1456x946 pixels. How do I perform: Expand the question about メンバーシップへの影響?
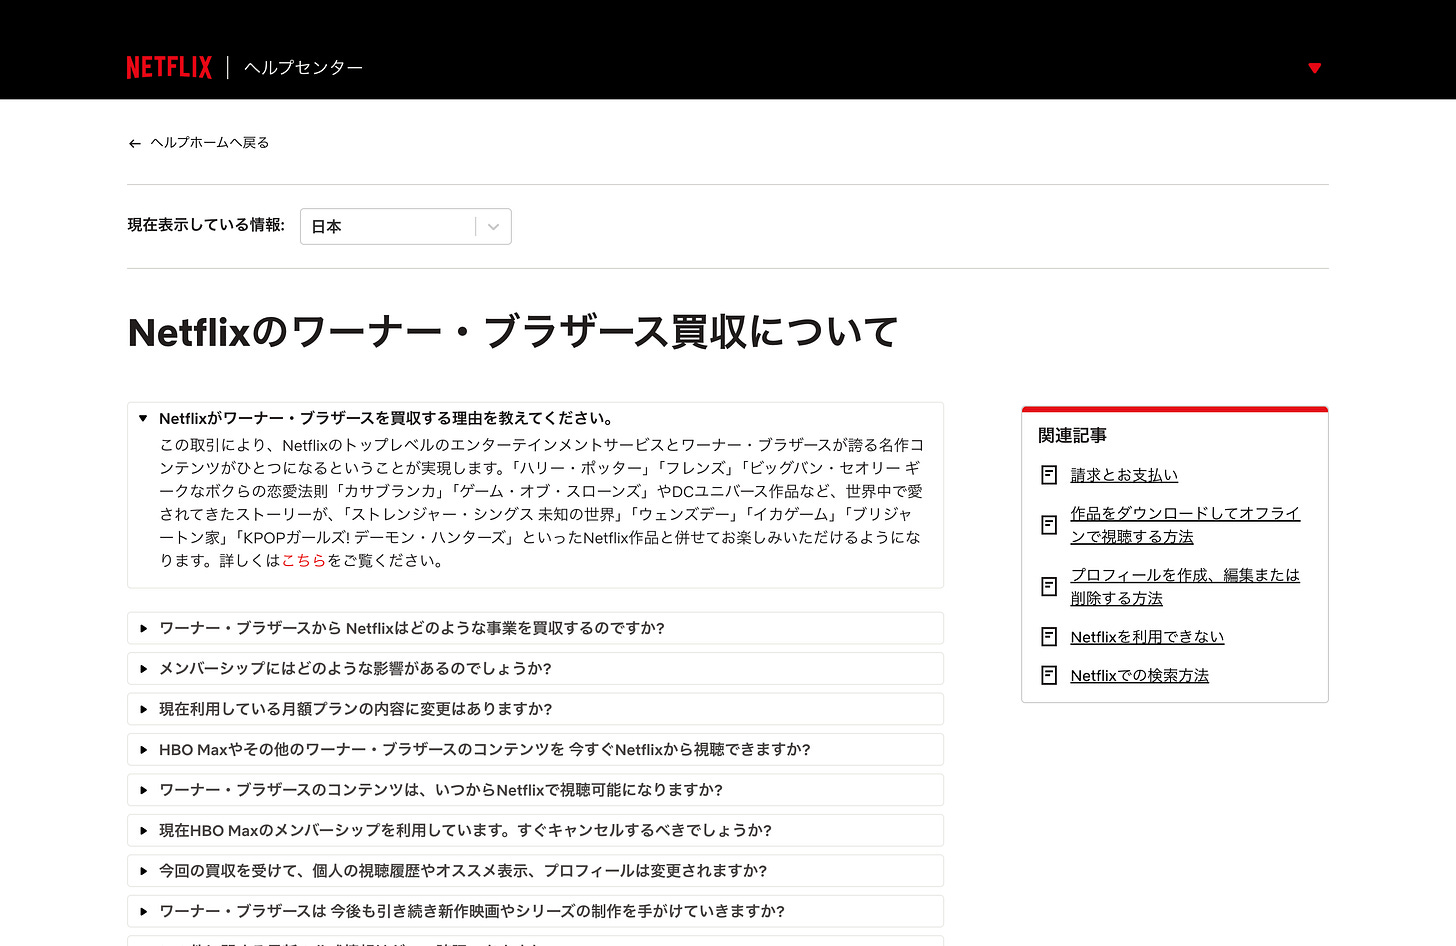click(x=355, y=668)
